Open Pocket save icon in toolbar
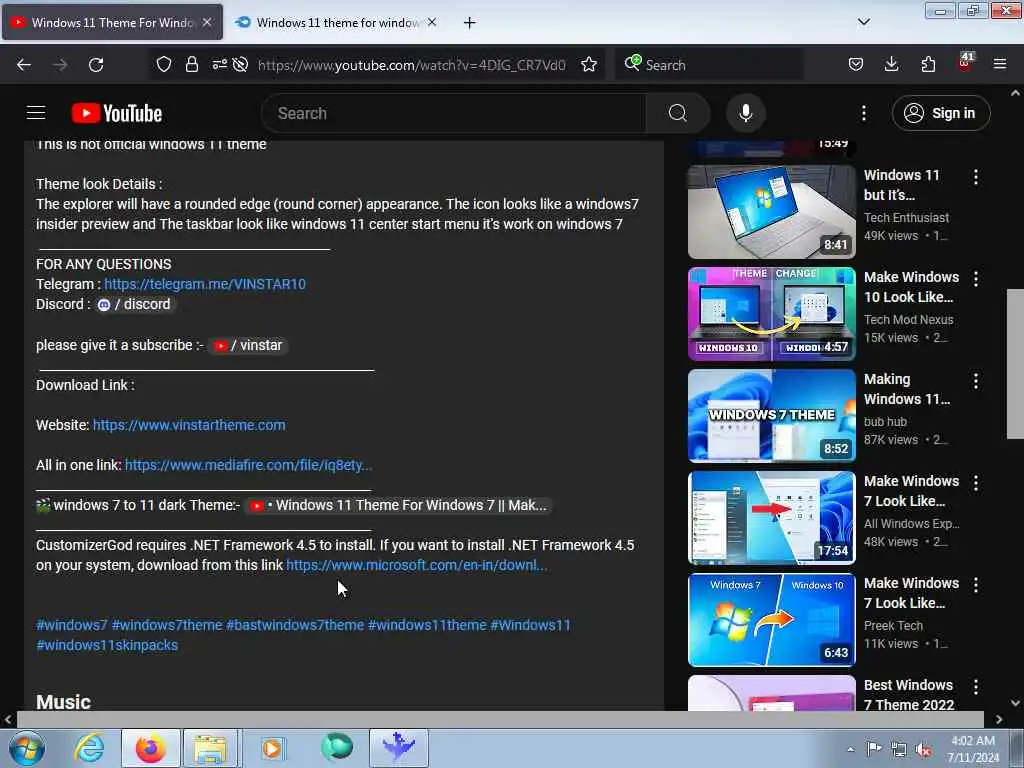This screenshot has width=1024, height=768. pyautogui.click(x=856, y=65)
